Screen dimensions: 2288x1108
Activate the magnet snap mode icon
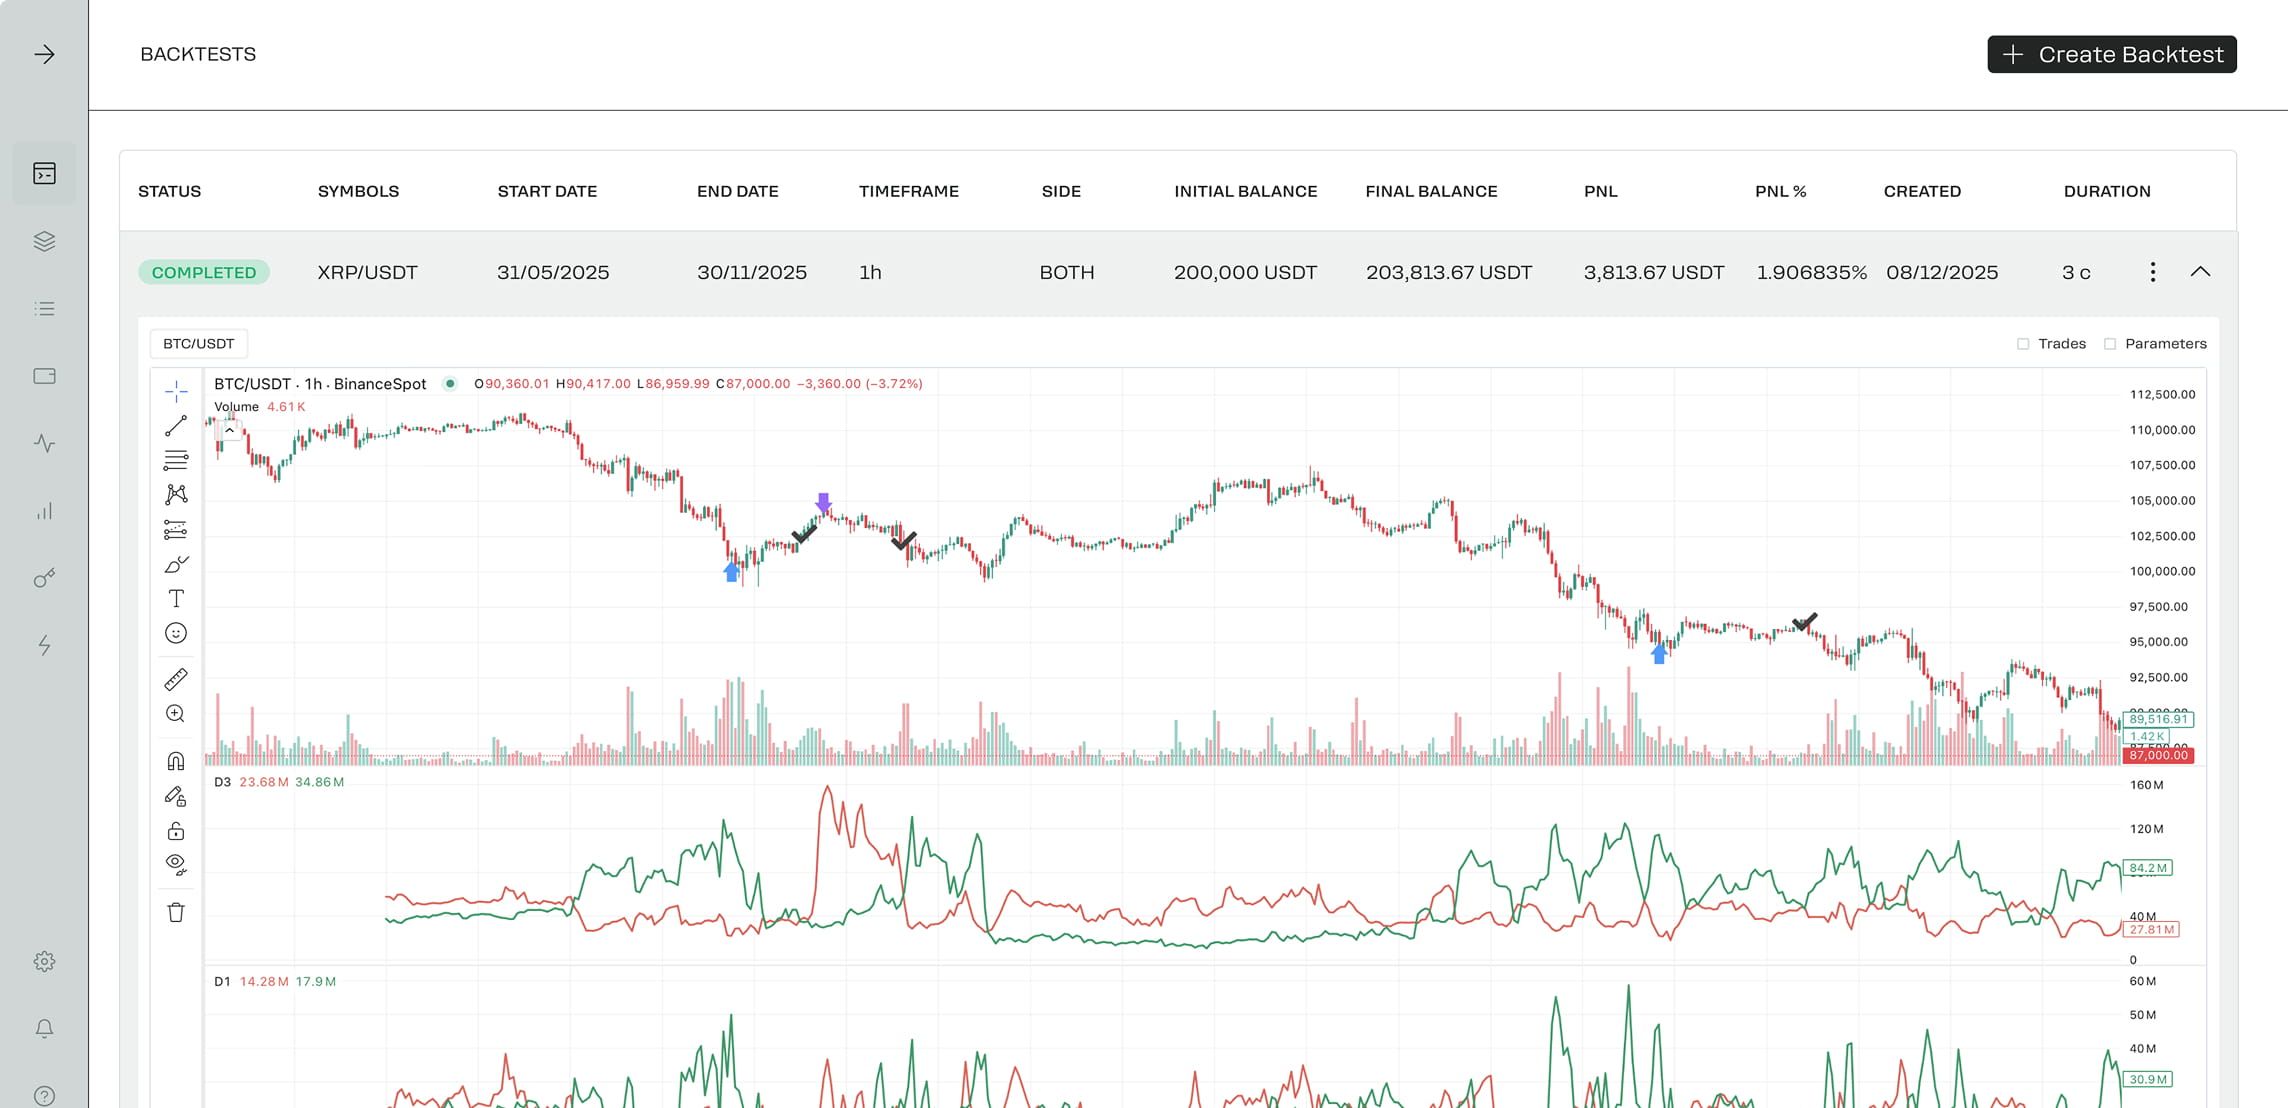pyautogui.click(x=176, y=762)
